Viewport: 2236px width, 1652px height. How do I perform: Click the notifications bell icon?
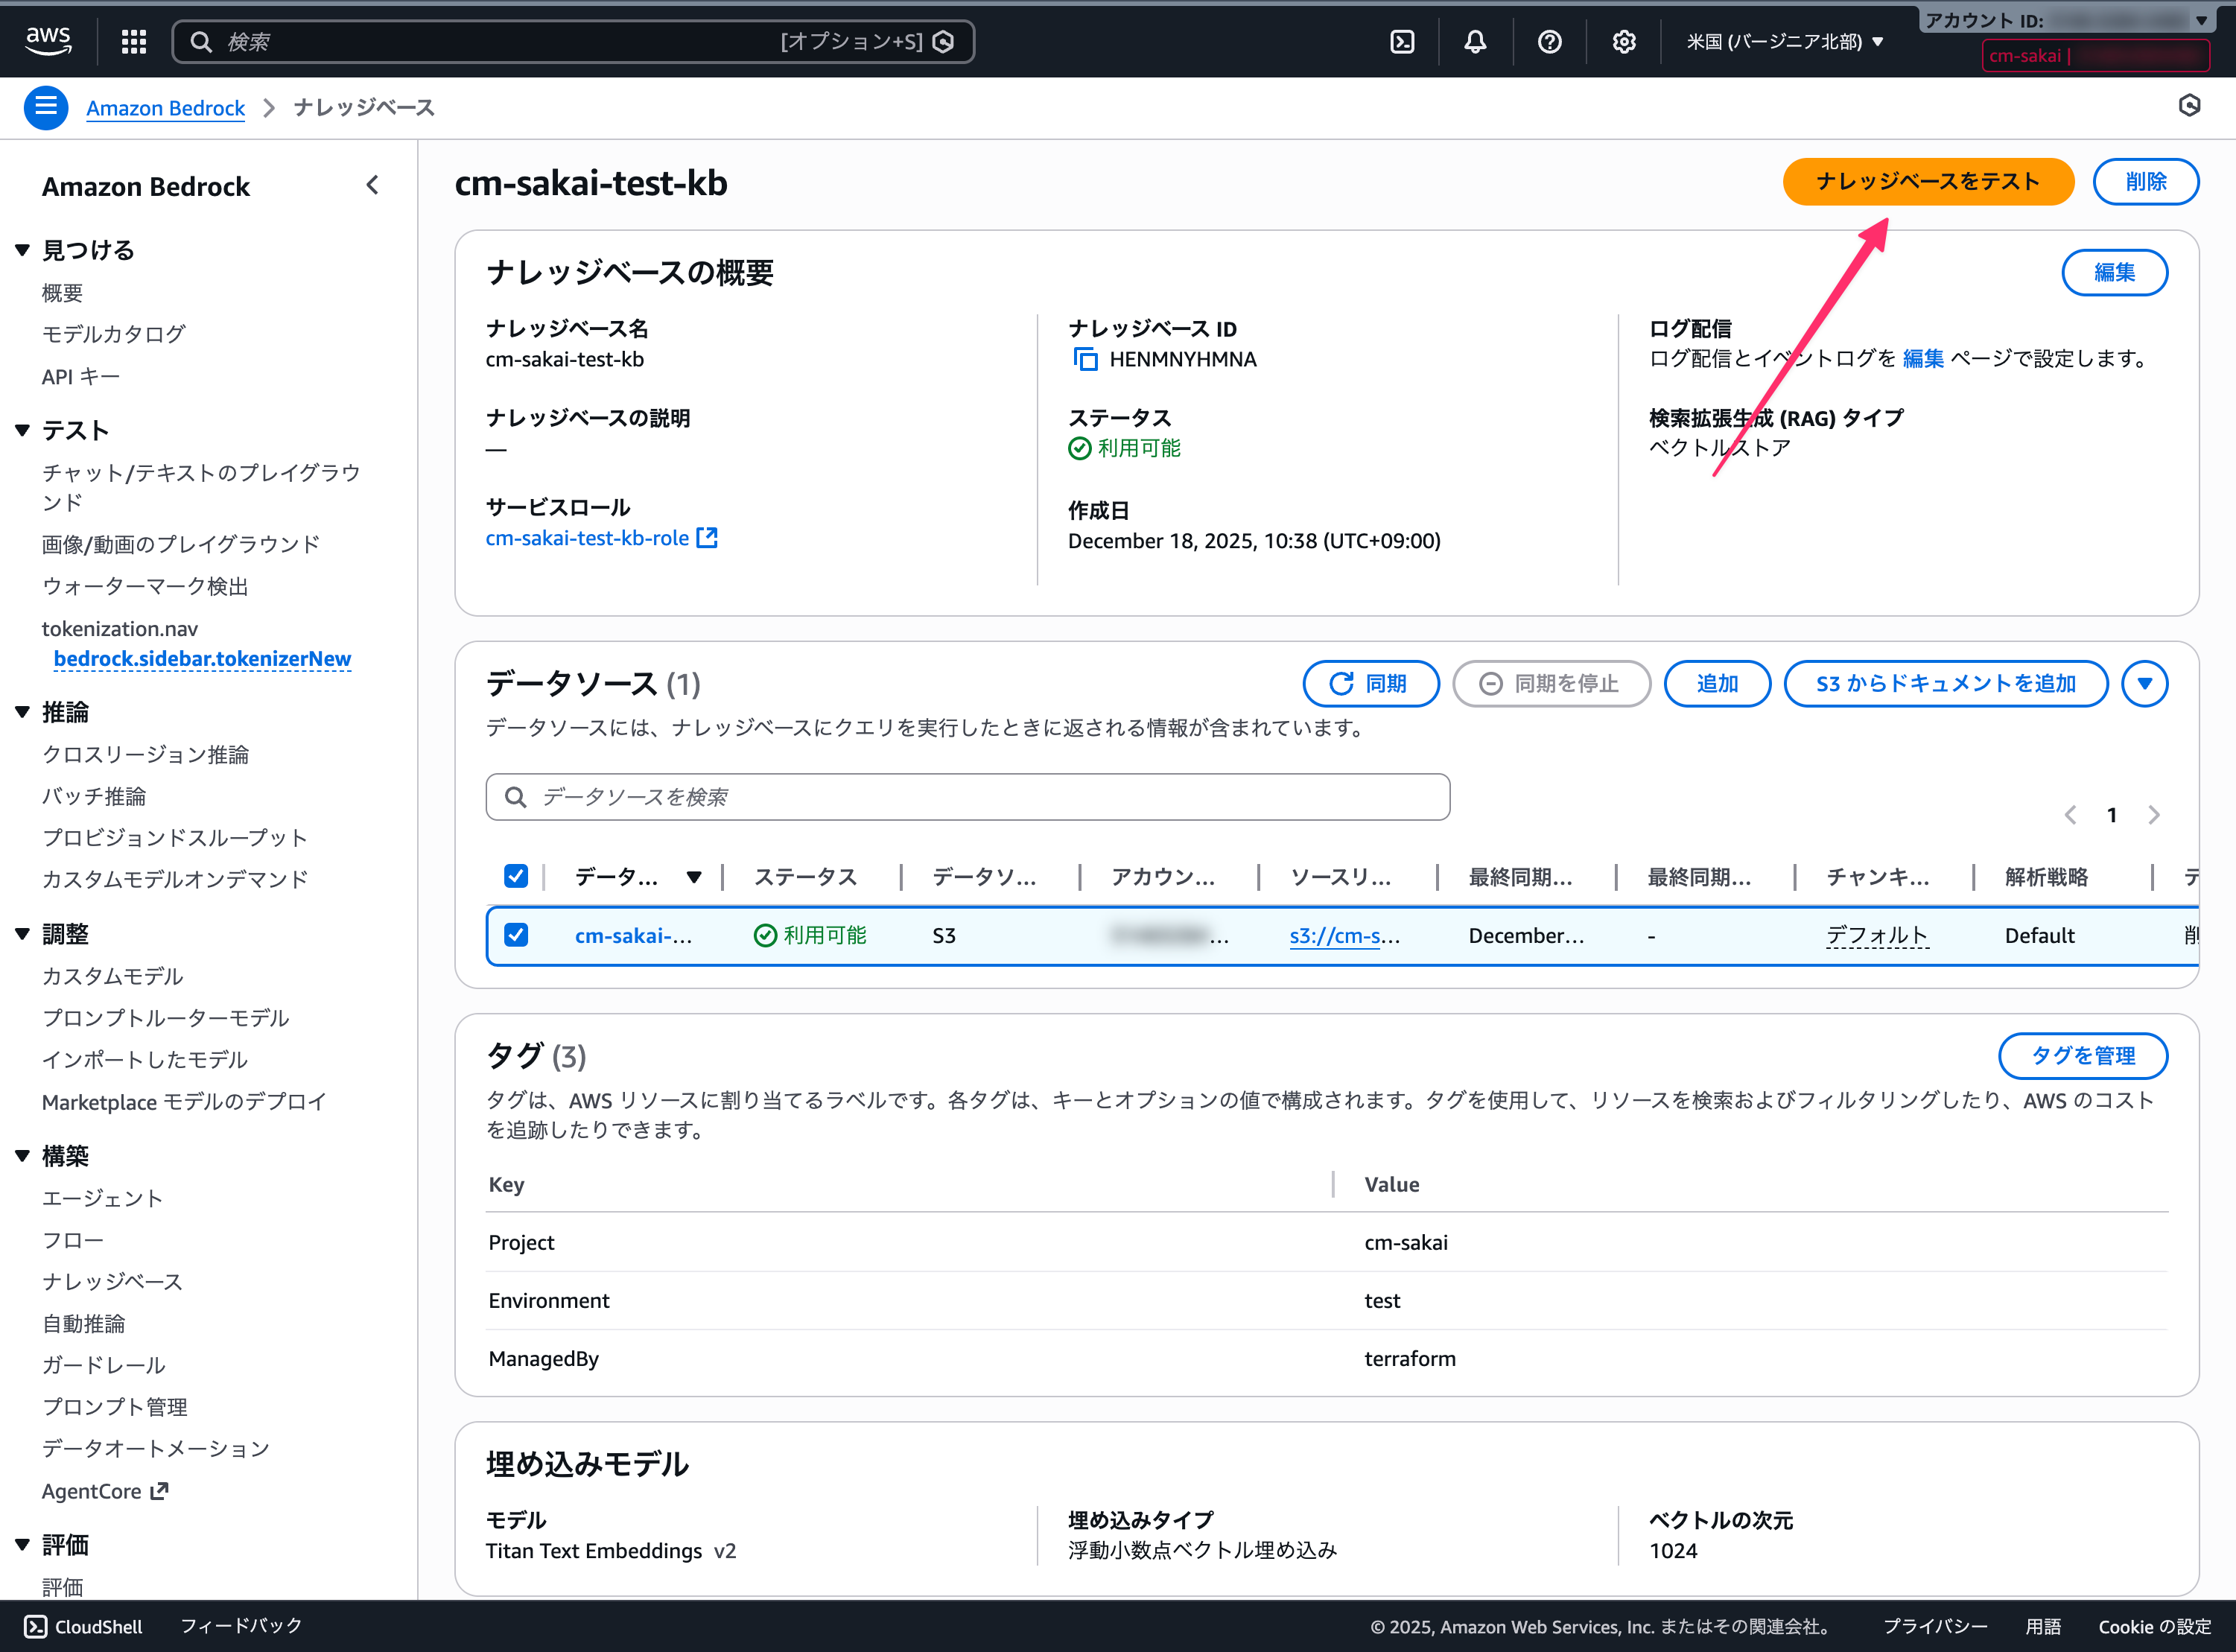click(x=1475, y=41)
